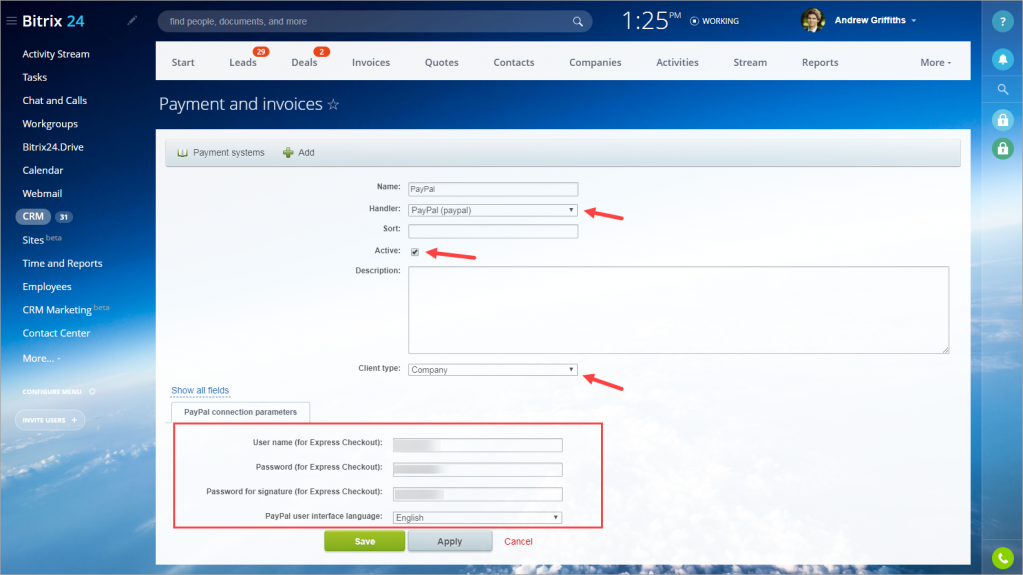
Task: Open the Stream tab
Action: pos(750,63)
